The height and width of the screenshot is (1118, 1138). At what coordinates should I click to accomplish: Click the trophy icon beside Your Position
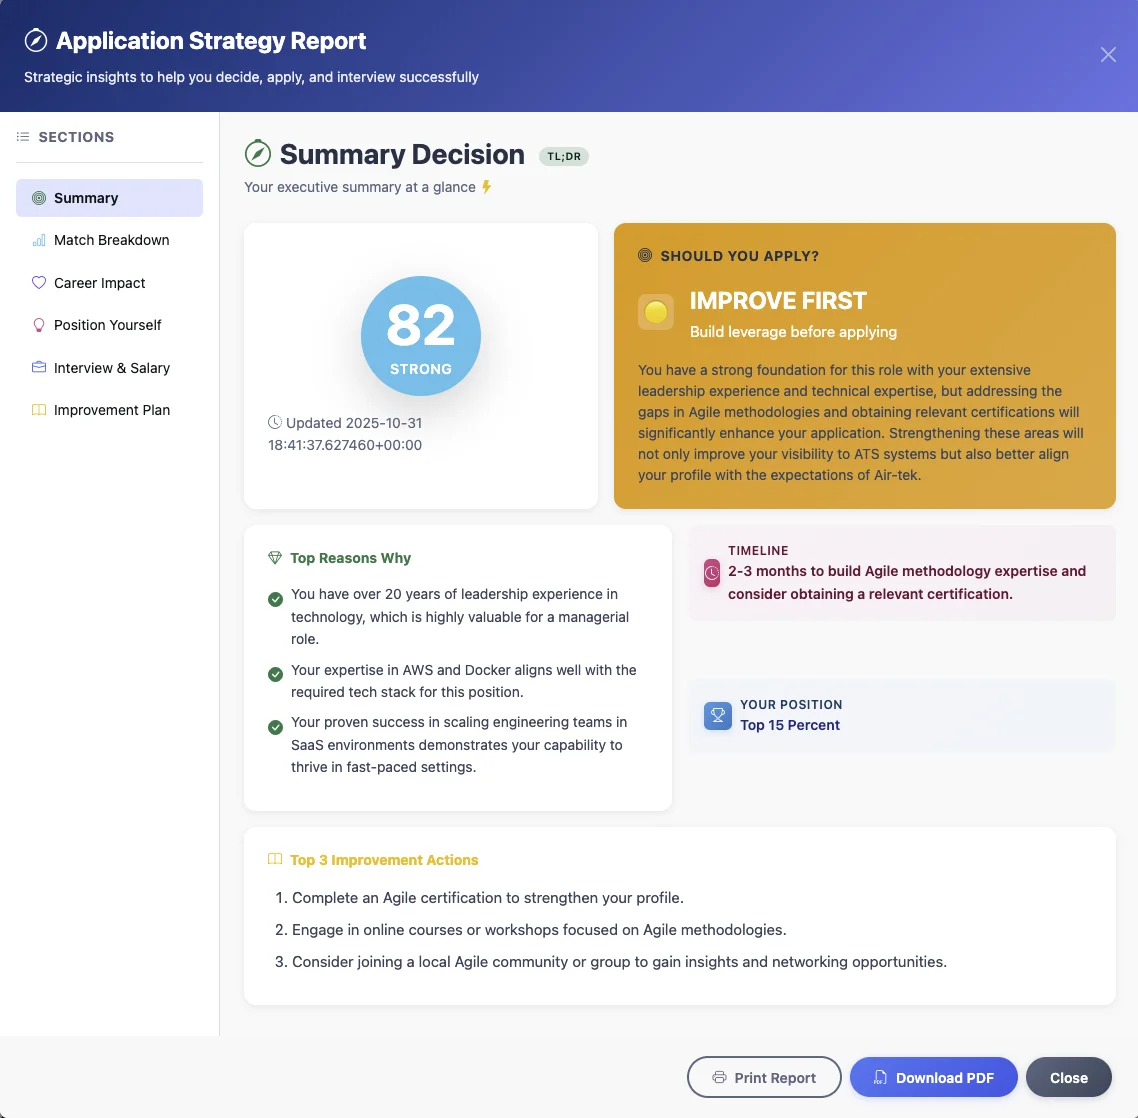[717, 716]
